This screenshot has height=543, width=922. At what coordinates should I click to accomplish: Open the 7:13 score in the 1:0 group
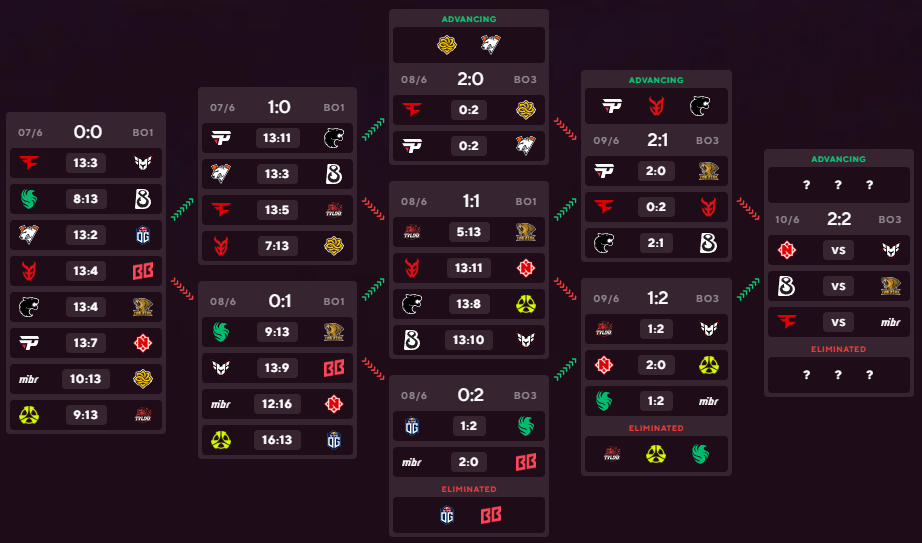(277, 245)
